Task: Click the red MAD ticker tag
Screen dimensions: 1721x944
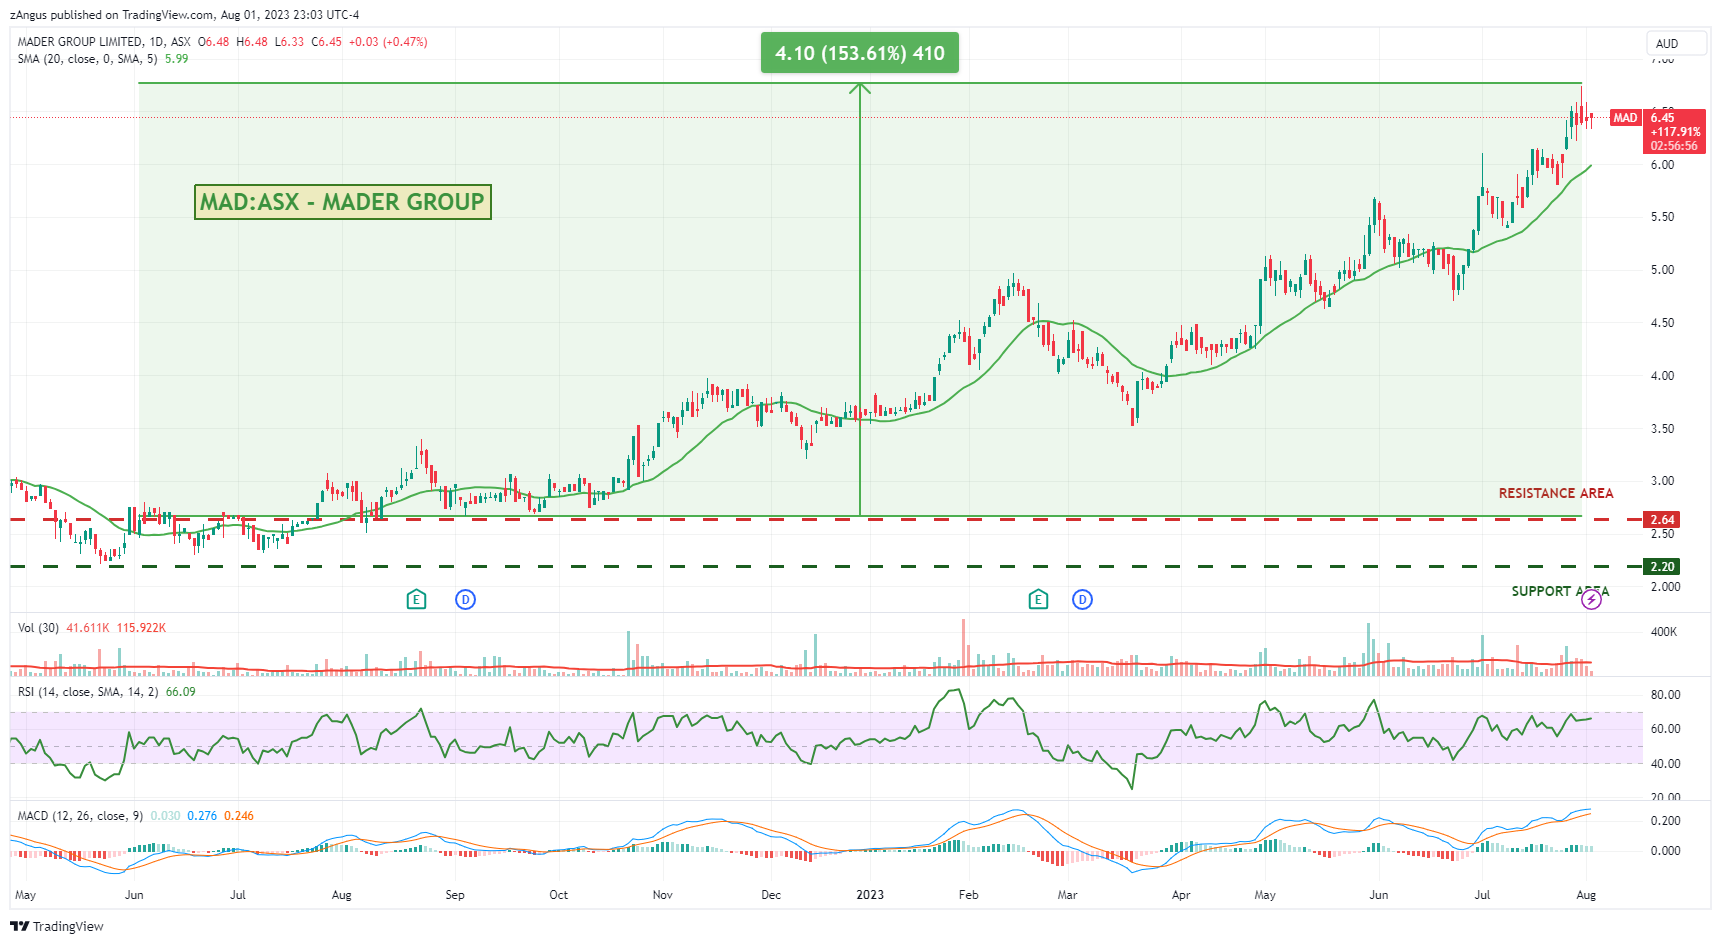Action: pyautogui.click(x=1625, y=118)
